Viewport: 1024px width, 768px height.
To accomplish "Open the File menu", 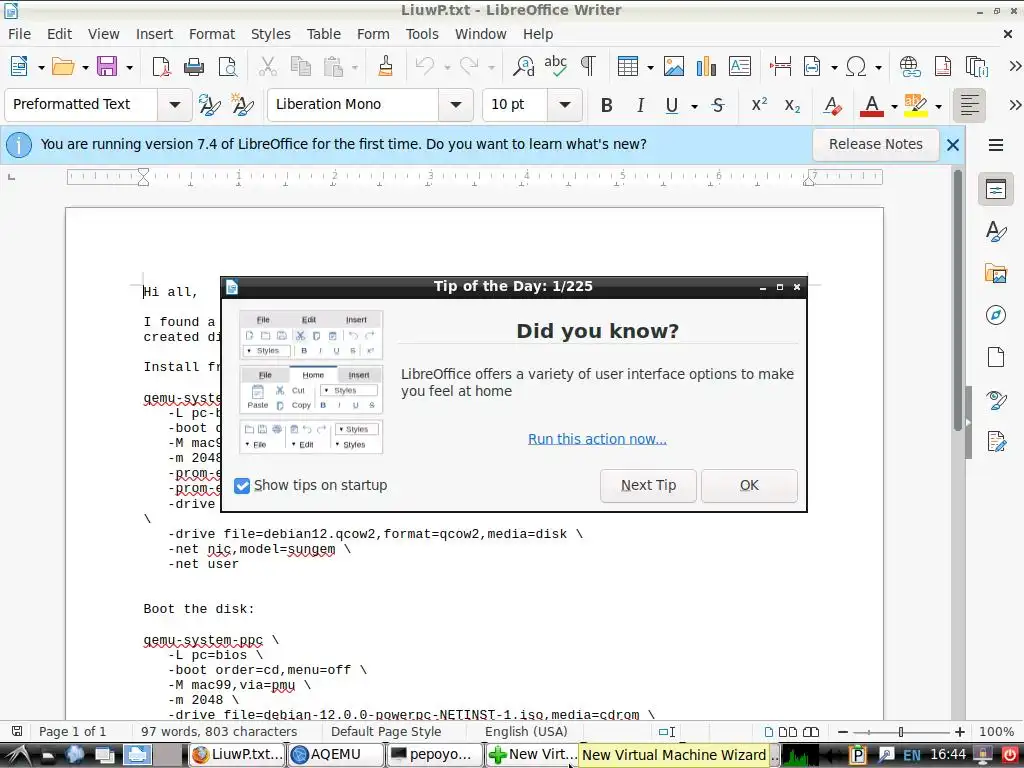I will click(20, 34).
